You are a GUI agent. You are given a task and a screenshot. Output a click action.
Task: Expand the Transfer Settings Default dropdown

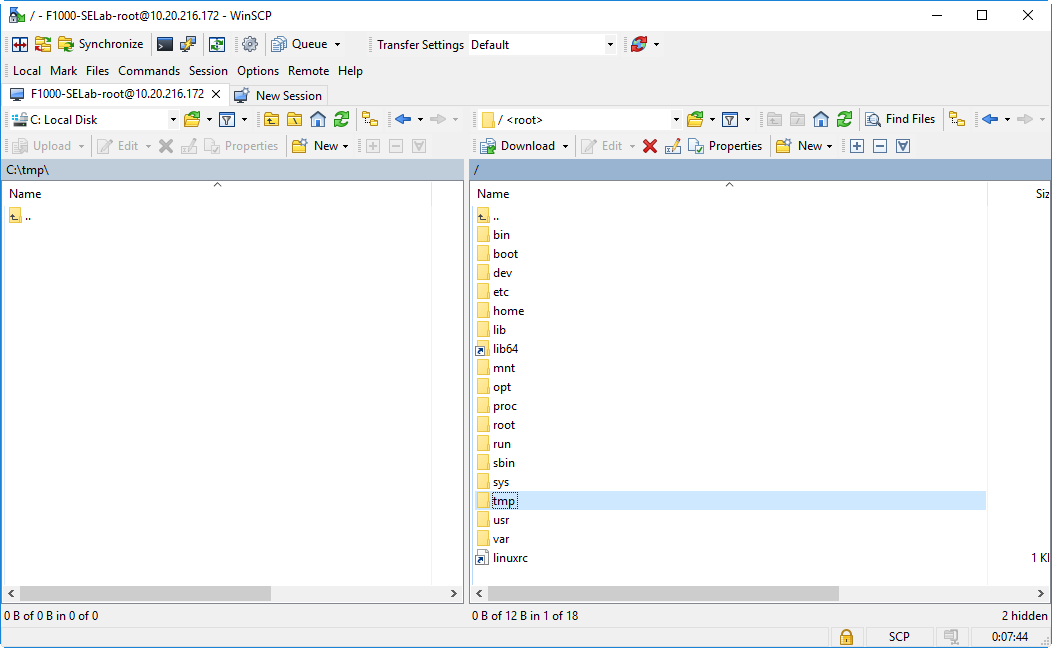pos(610,45)
